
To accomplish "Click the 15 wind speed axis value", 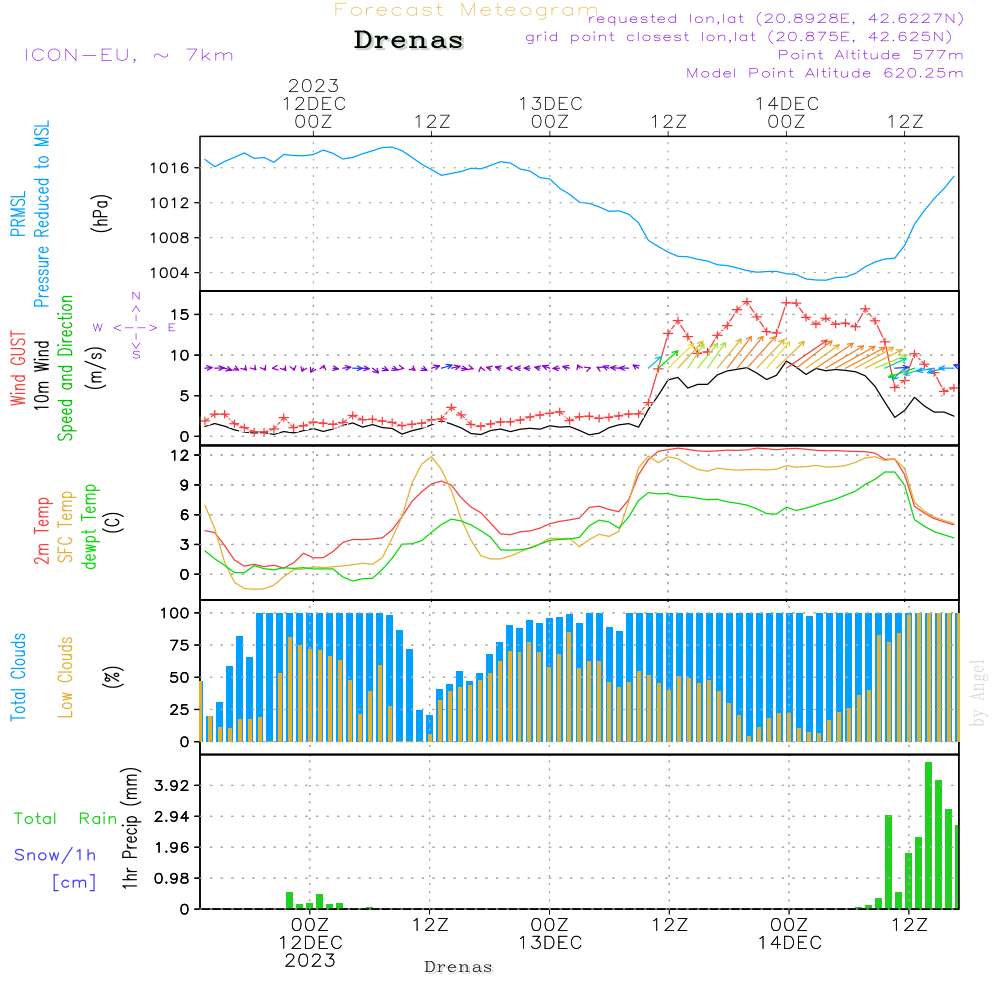I will [x=180, y=315].
